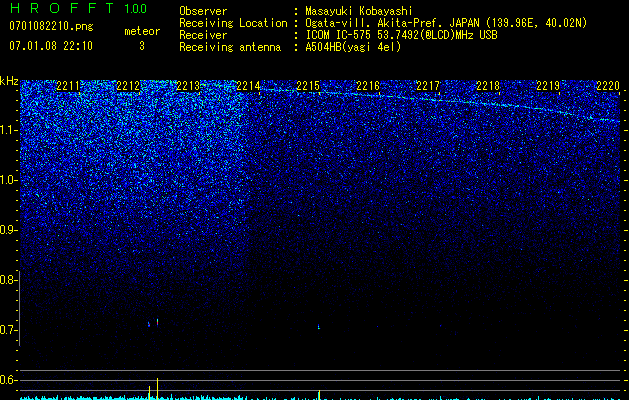Click the Observer label

point(203,11)
